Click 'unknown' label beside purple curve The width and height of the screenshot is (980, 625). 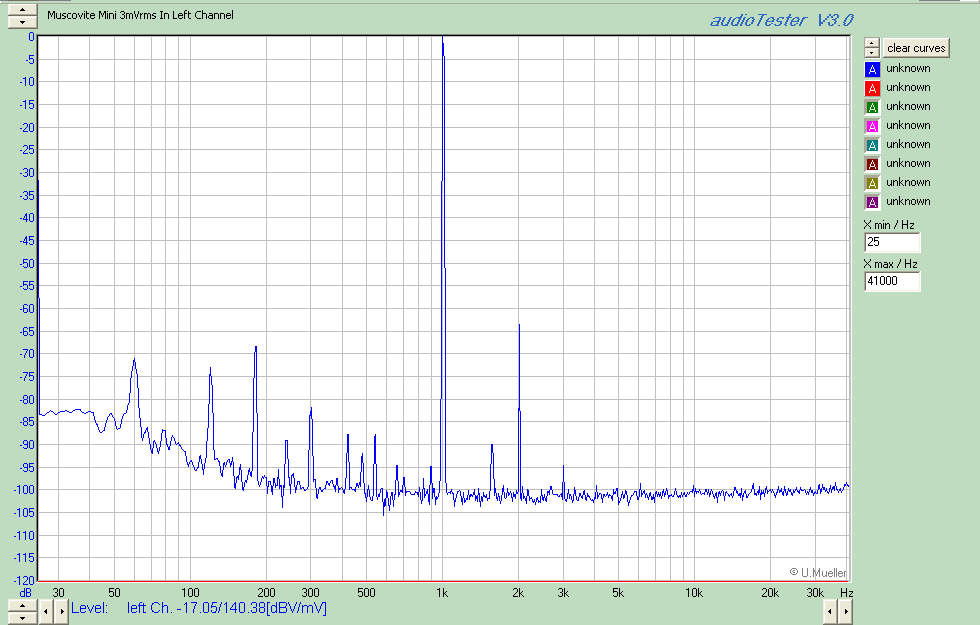pyautogui.click(x=908, y=201)
